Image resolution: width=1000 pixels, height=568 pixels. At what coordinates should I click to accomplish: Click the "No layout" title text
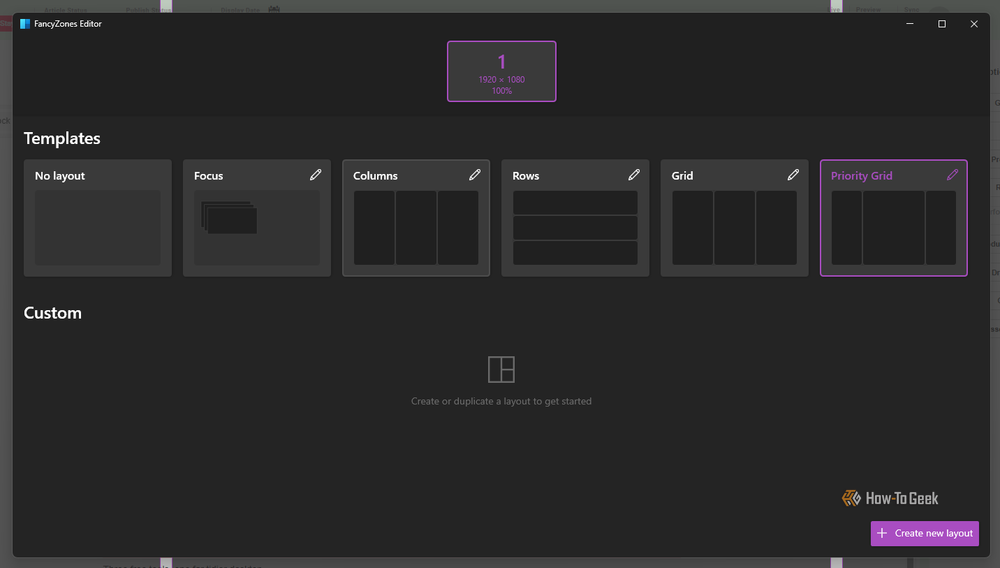(x=60, y=176)
